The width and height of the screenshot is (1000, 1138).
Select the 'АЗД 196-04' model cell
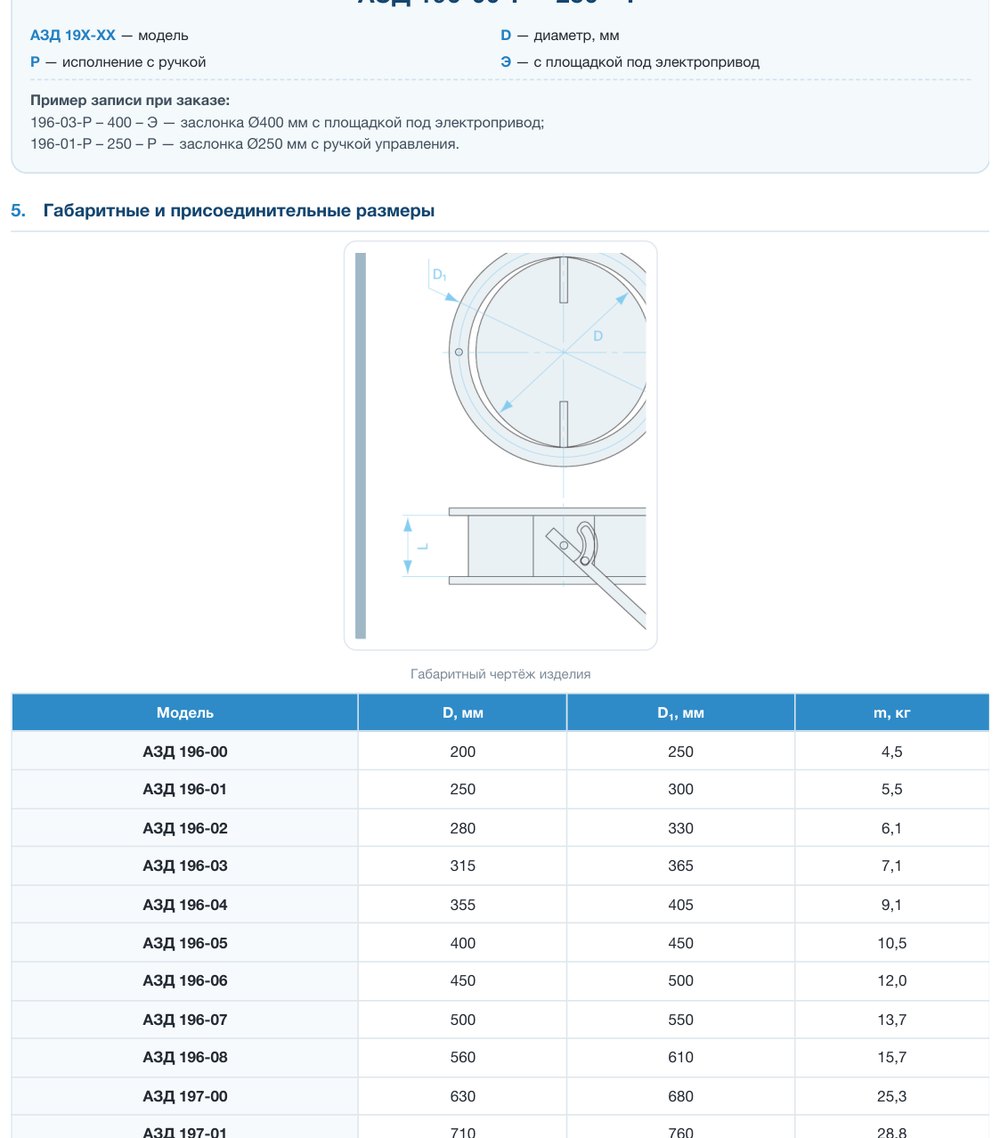pyautogui.click(x=185, y=905)
